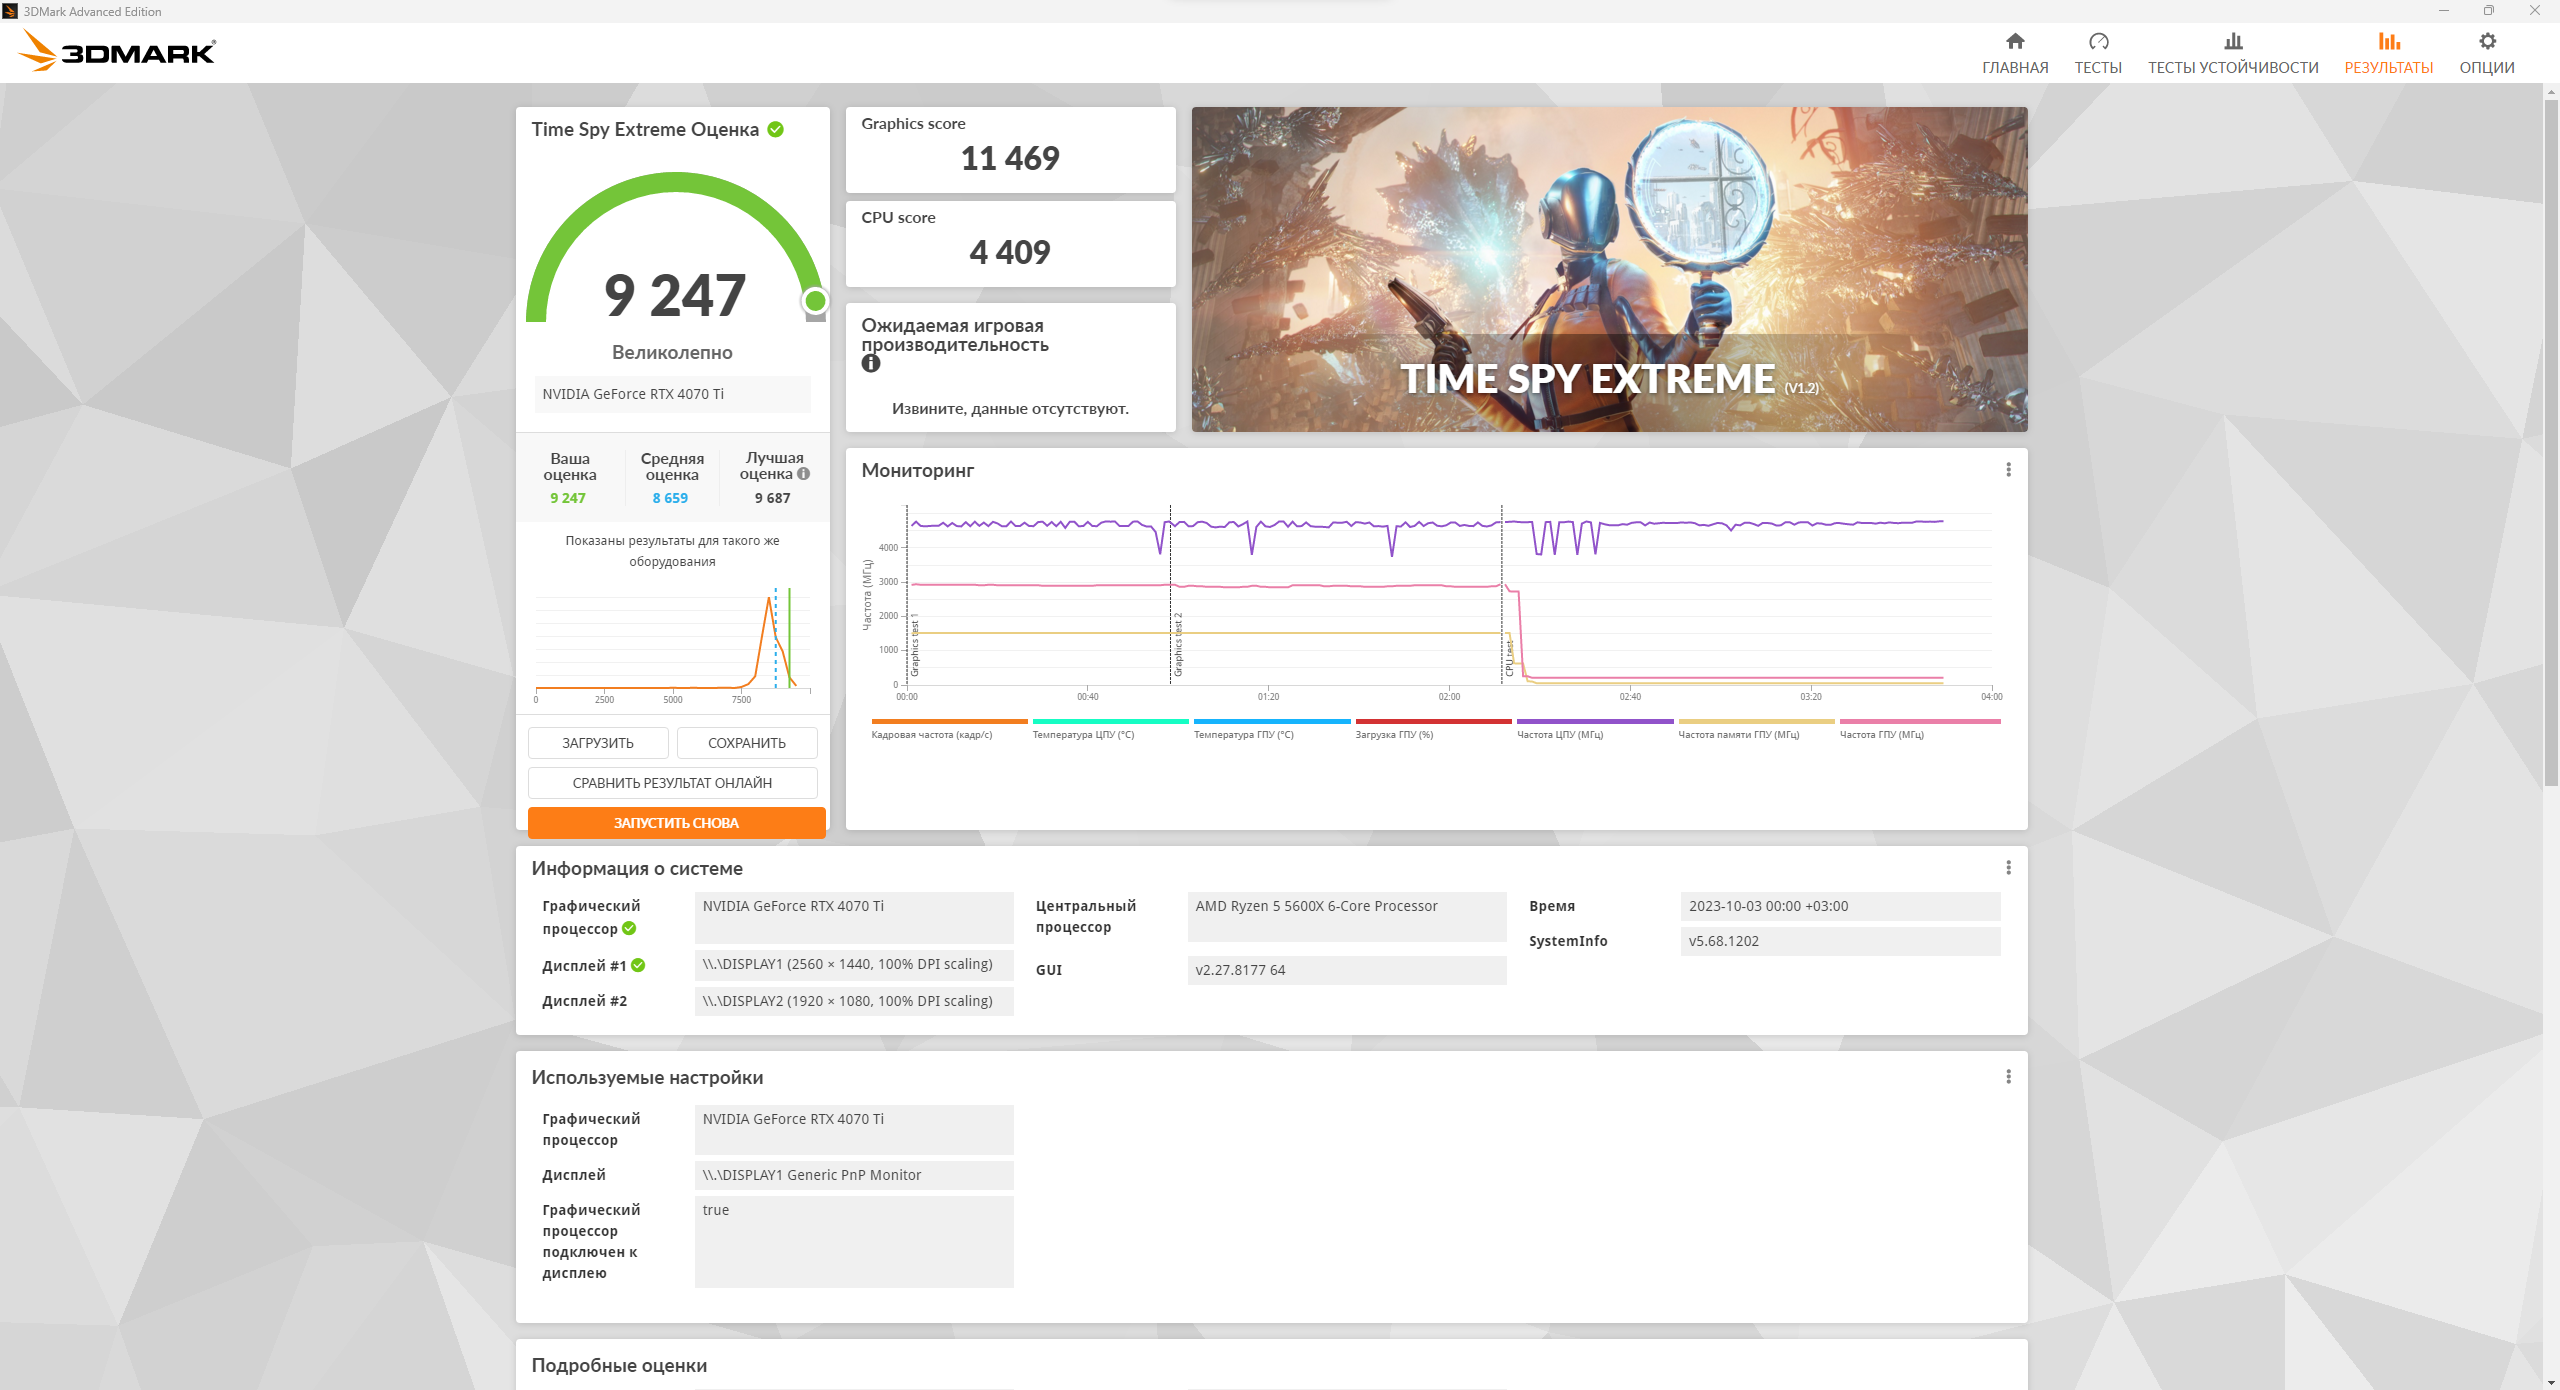
Task: Open Используемые настройки three-dot menu
Action: point(2008,1077)
